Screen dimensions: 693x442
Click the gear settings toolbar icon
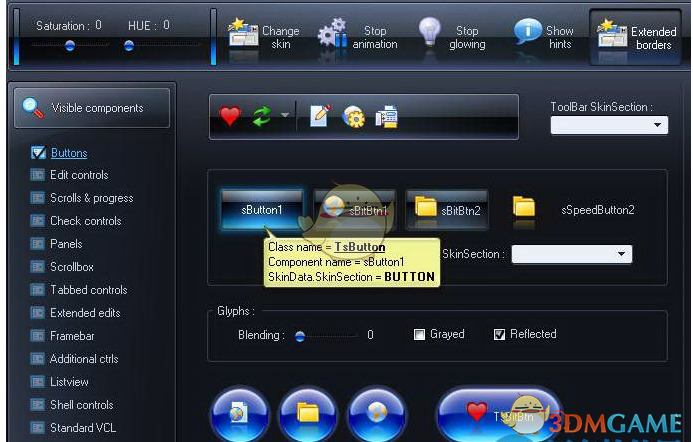point(353,117)
